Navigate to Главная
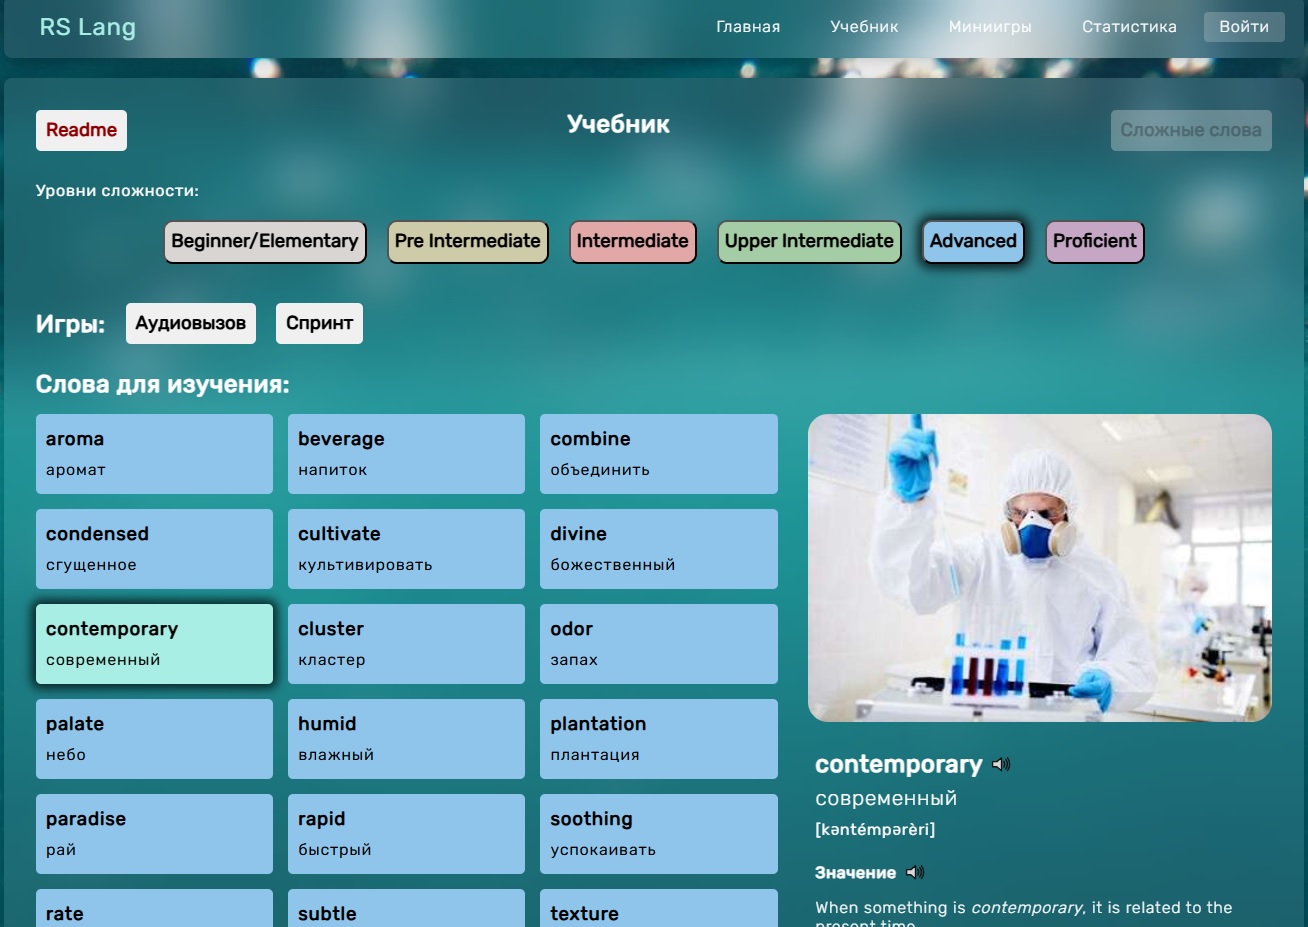This screenshot has width=1308, height=927. click(x=748, y=27)
